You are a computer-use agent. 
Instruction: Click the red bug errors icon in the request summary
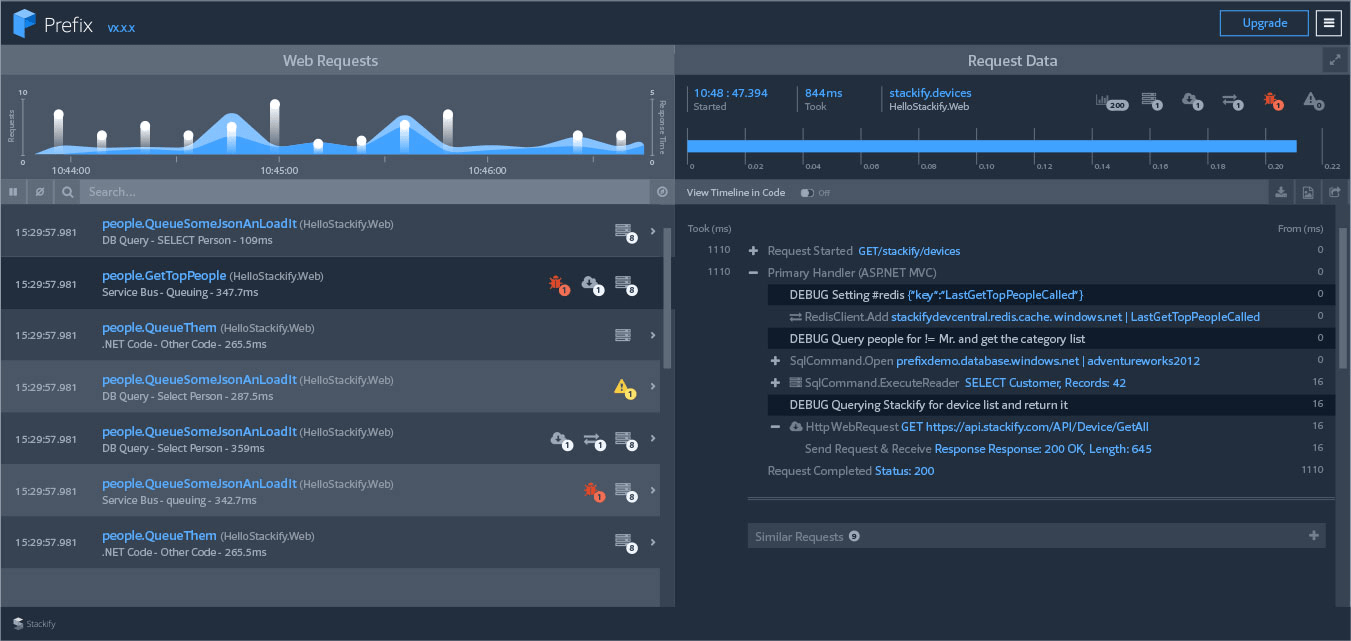pos(1272,101)
